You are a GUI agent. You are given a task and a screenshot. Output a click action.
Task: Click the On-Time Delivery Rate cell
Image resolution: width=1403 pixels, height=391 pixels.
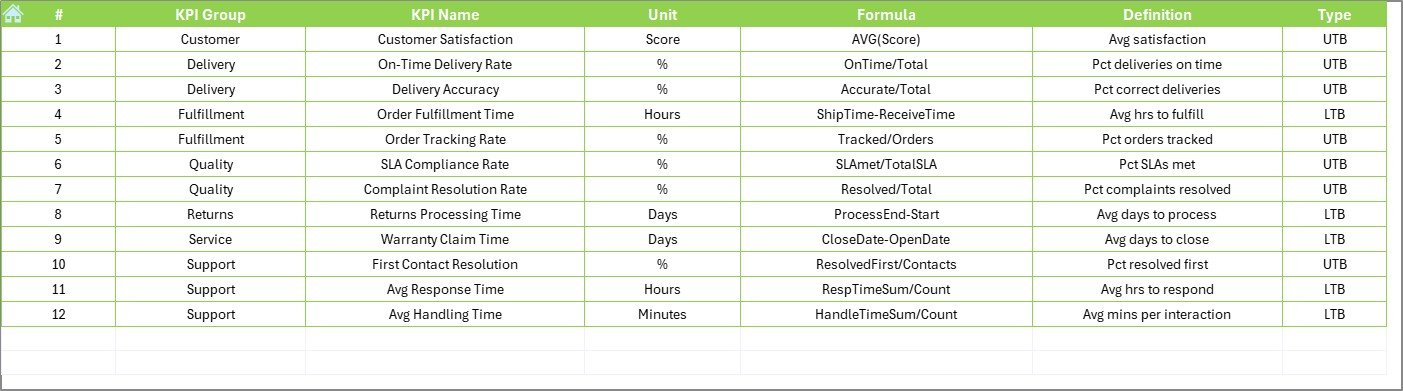coord(445,65)
